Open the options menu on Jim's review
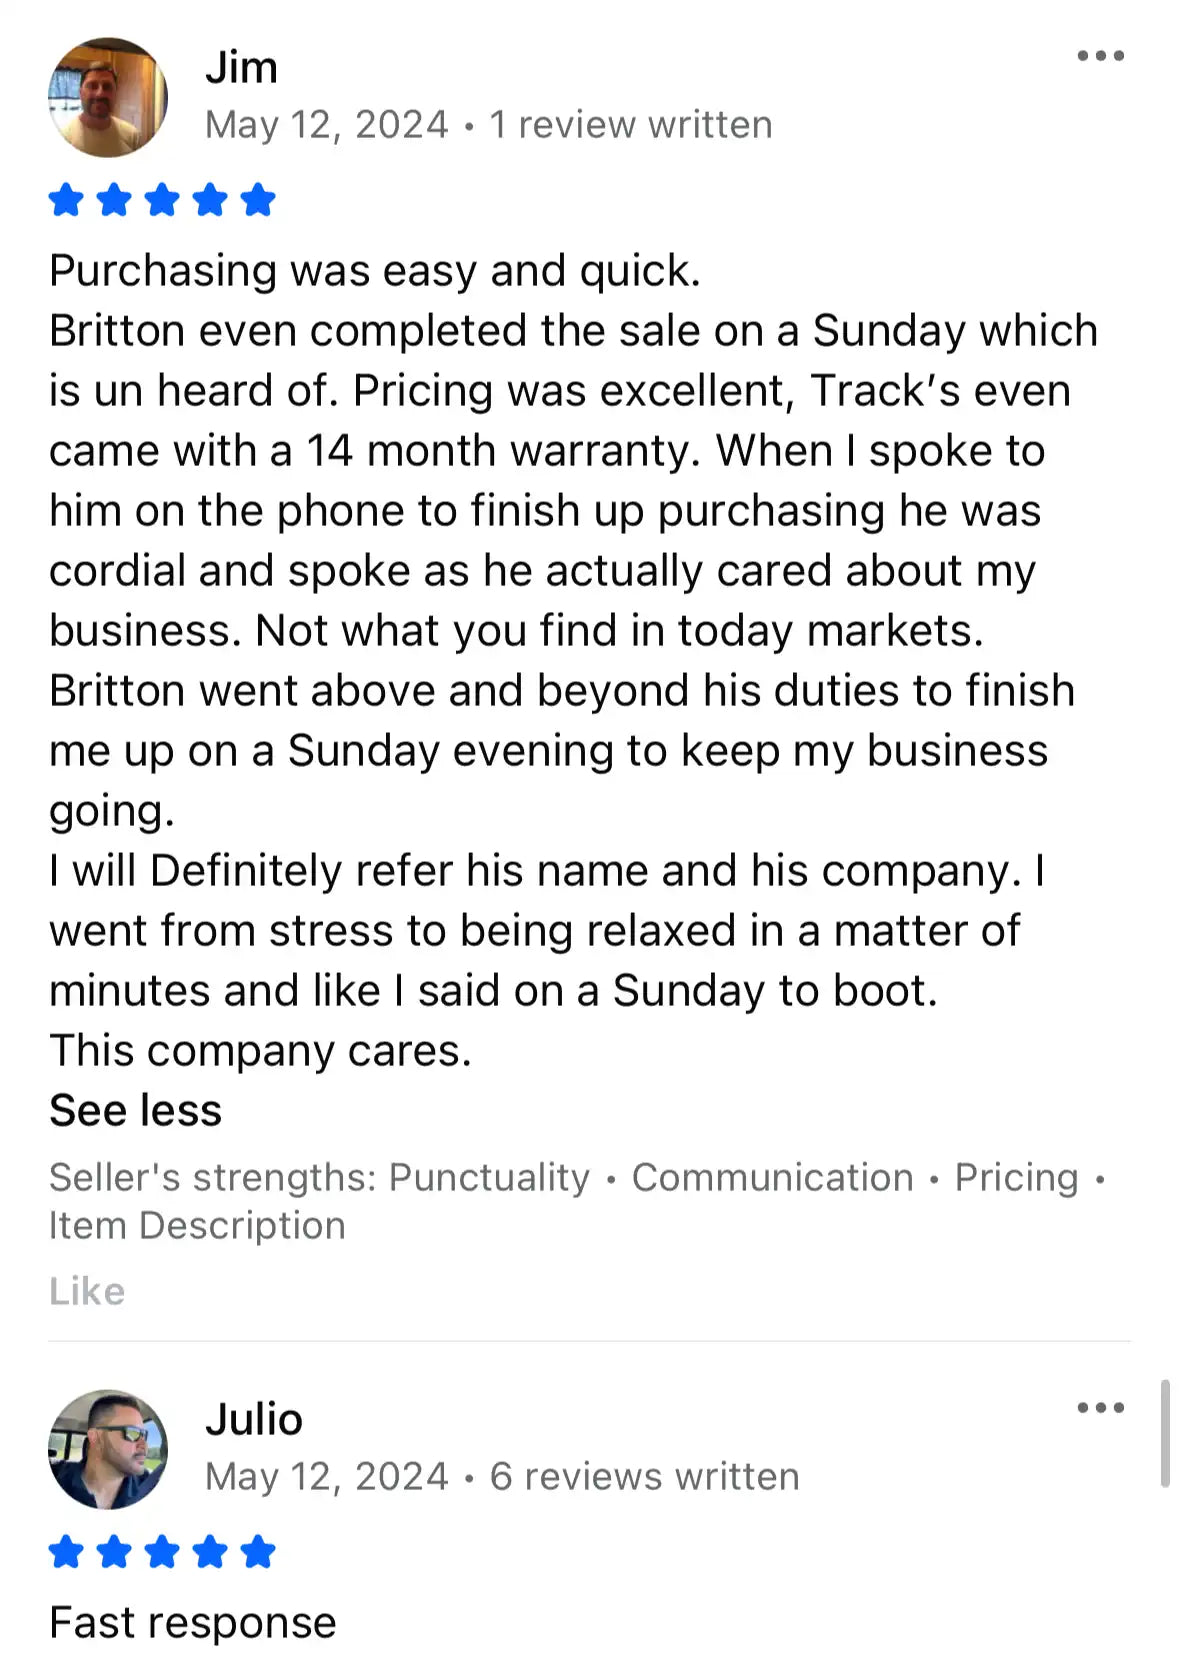Viewport: 1179px width, 1673px height. pos(1100,56)
